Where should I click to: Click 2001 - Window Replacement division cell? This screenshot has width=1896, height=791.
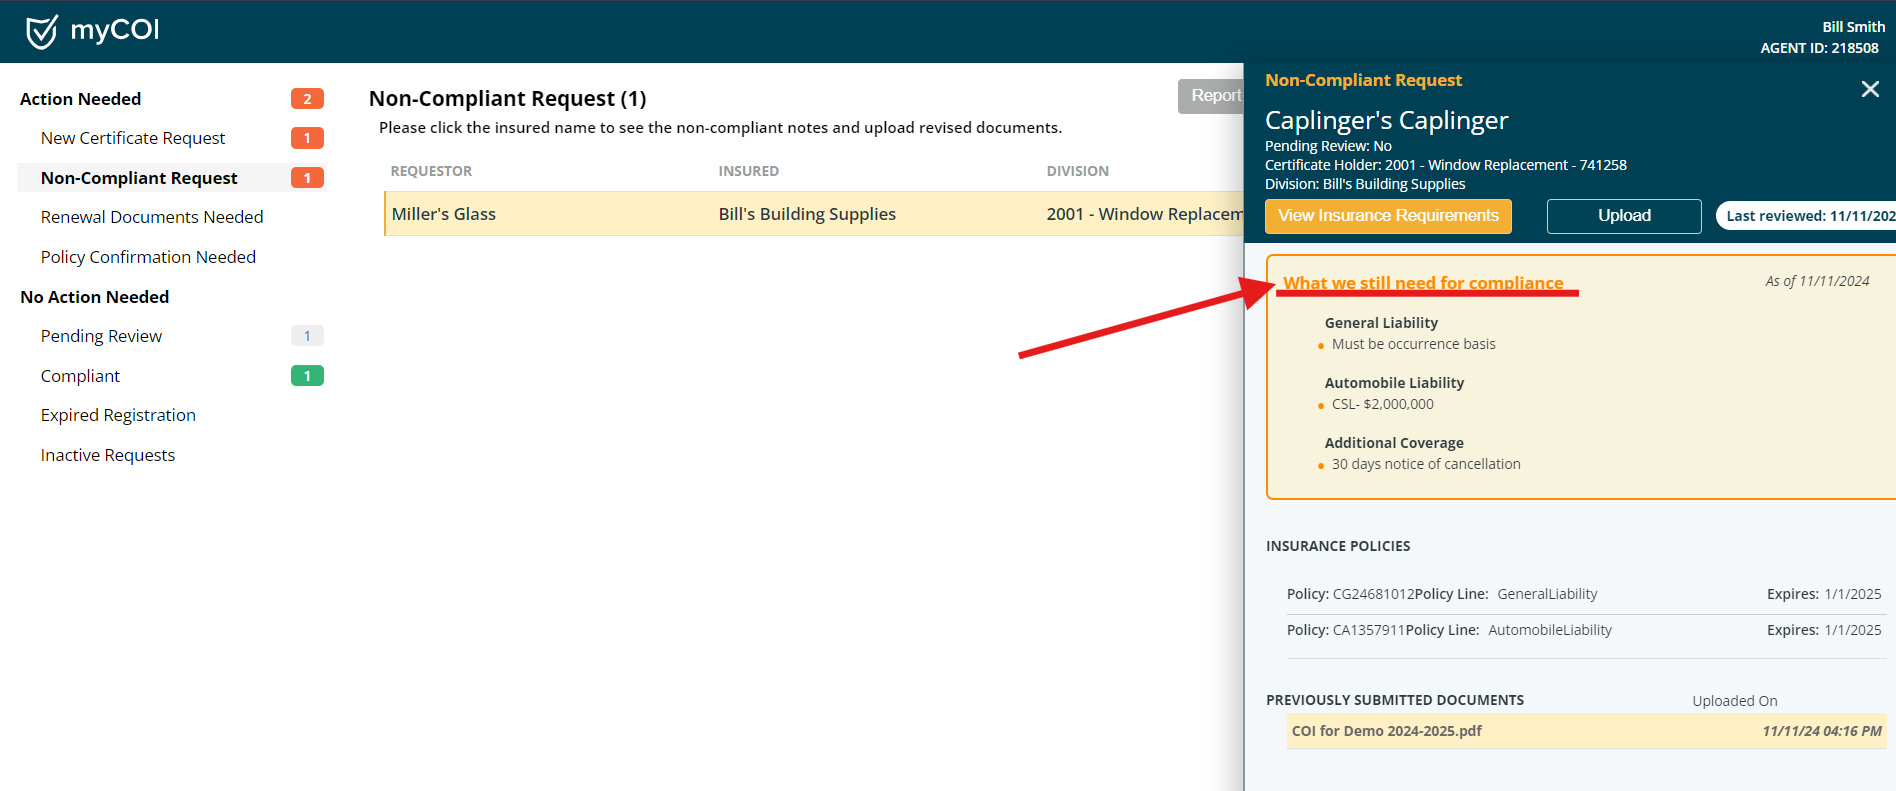point(1145,214)
